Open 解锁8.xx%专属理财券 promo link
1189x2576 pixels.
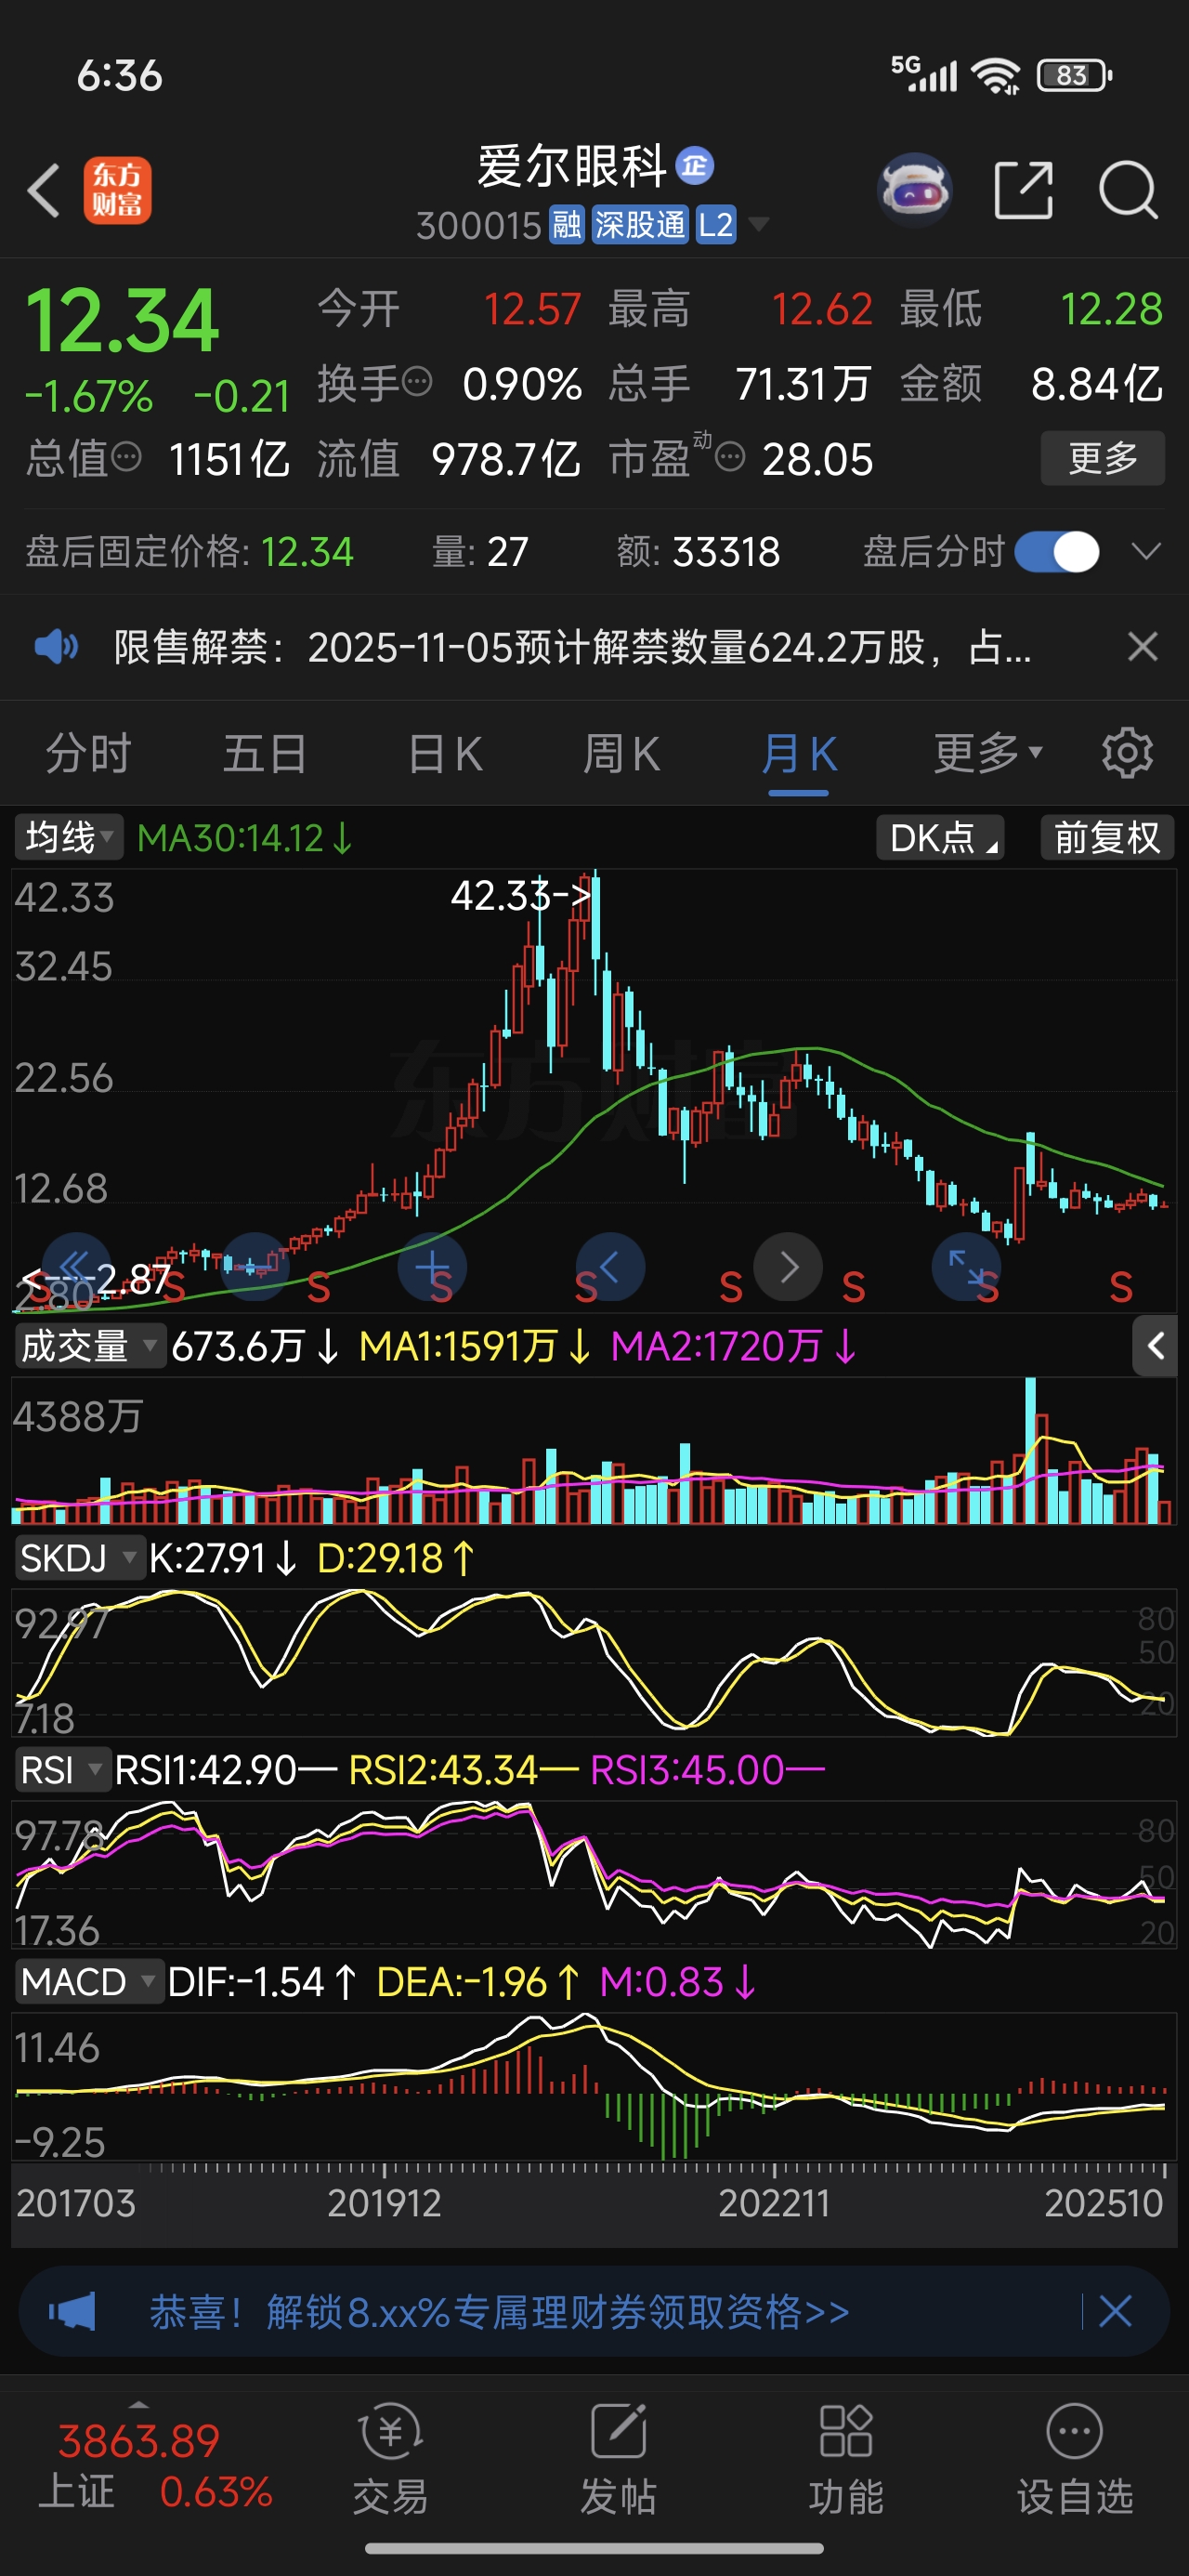[x=499, y=2311]
